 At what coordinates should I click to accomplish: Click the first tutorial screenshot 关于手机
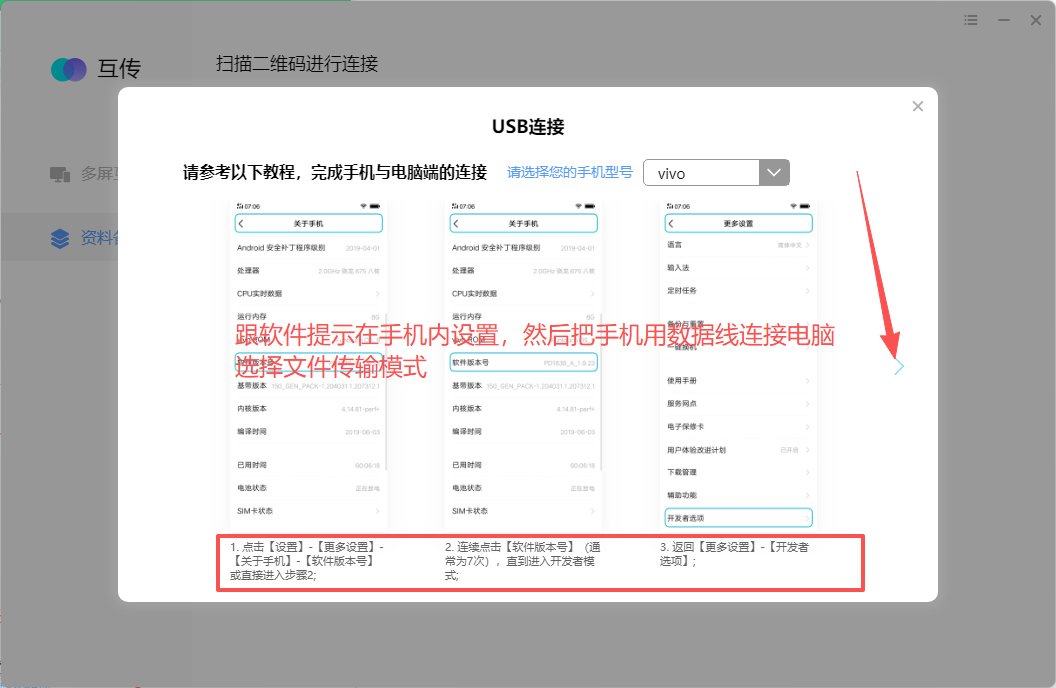(308, 364)
